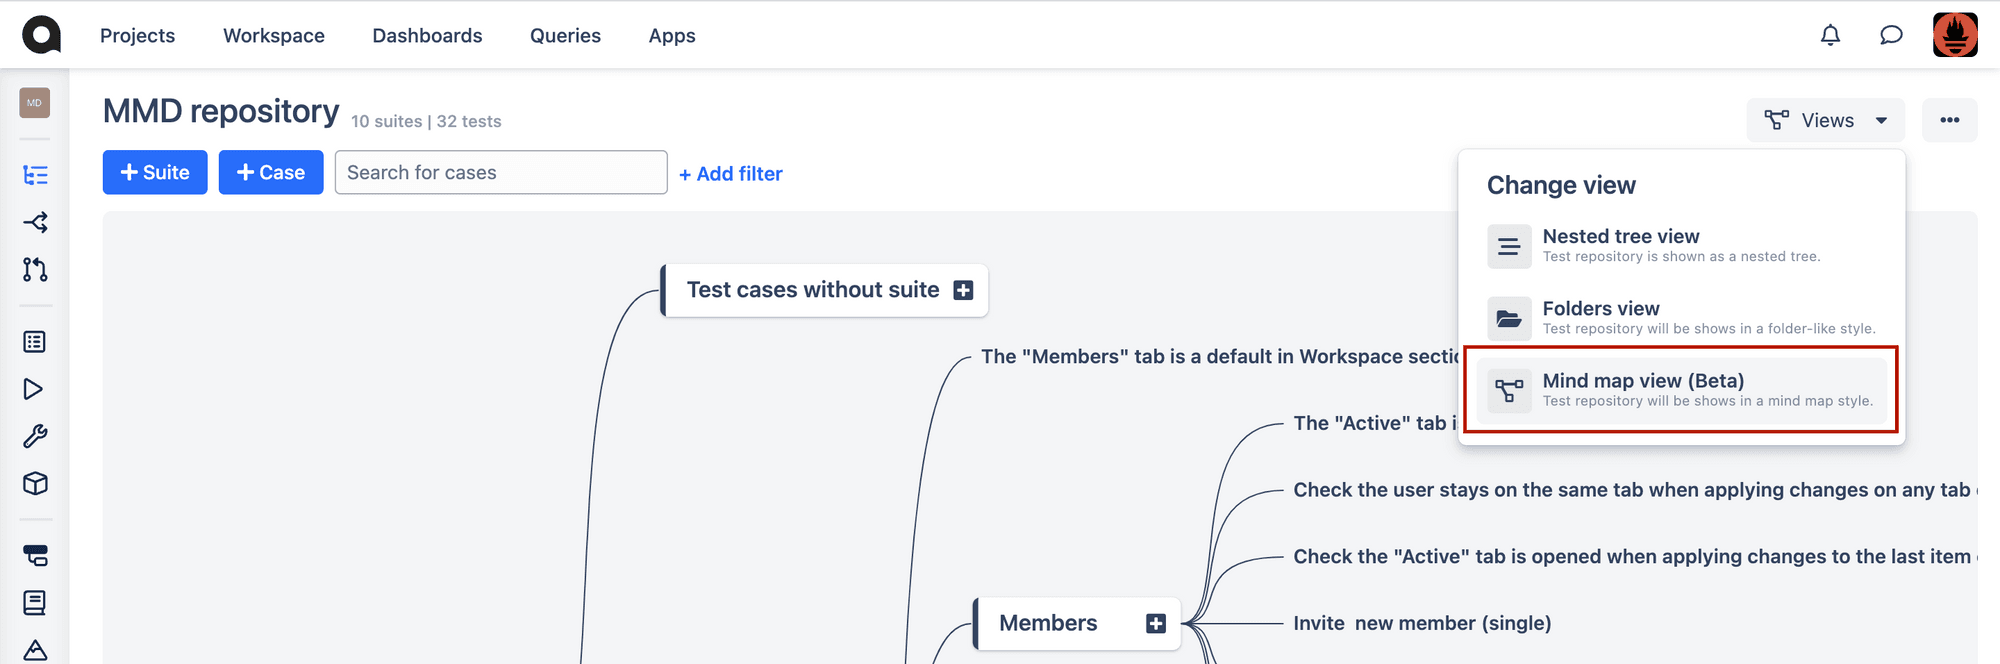Open the test runs play icon
The width and height of the screenshot is (2000, 664).
tap(34, 389)
